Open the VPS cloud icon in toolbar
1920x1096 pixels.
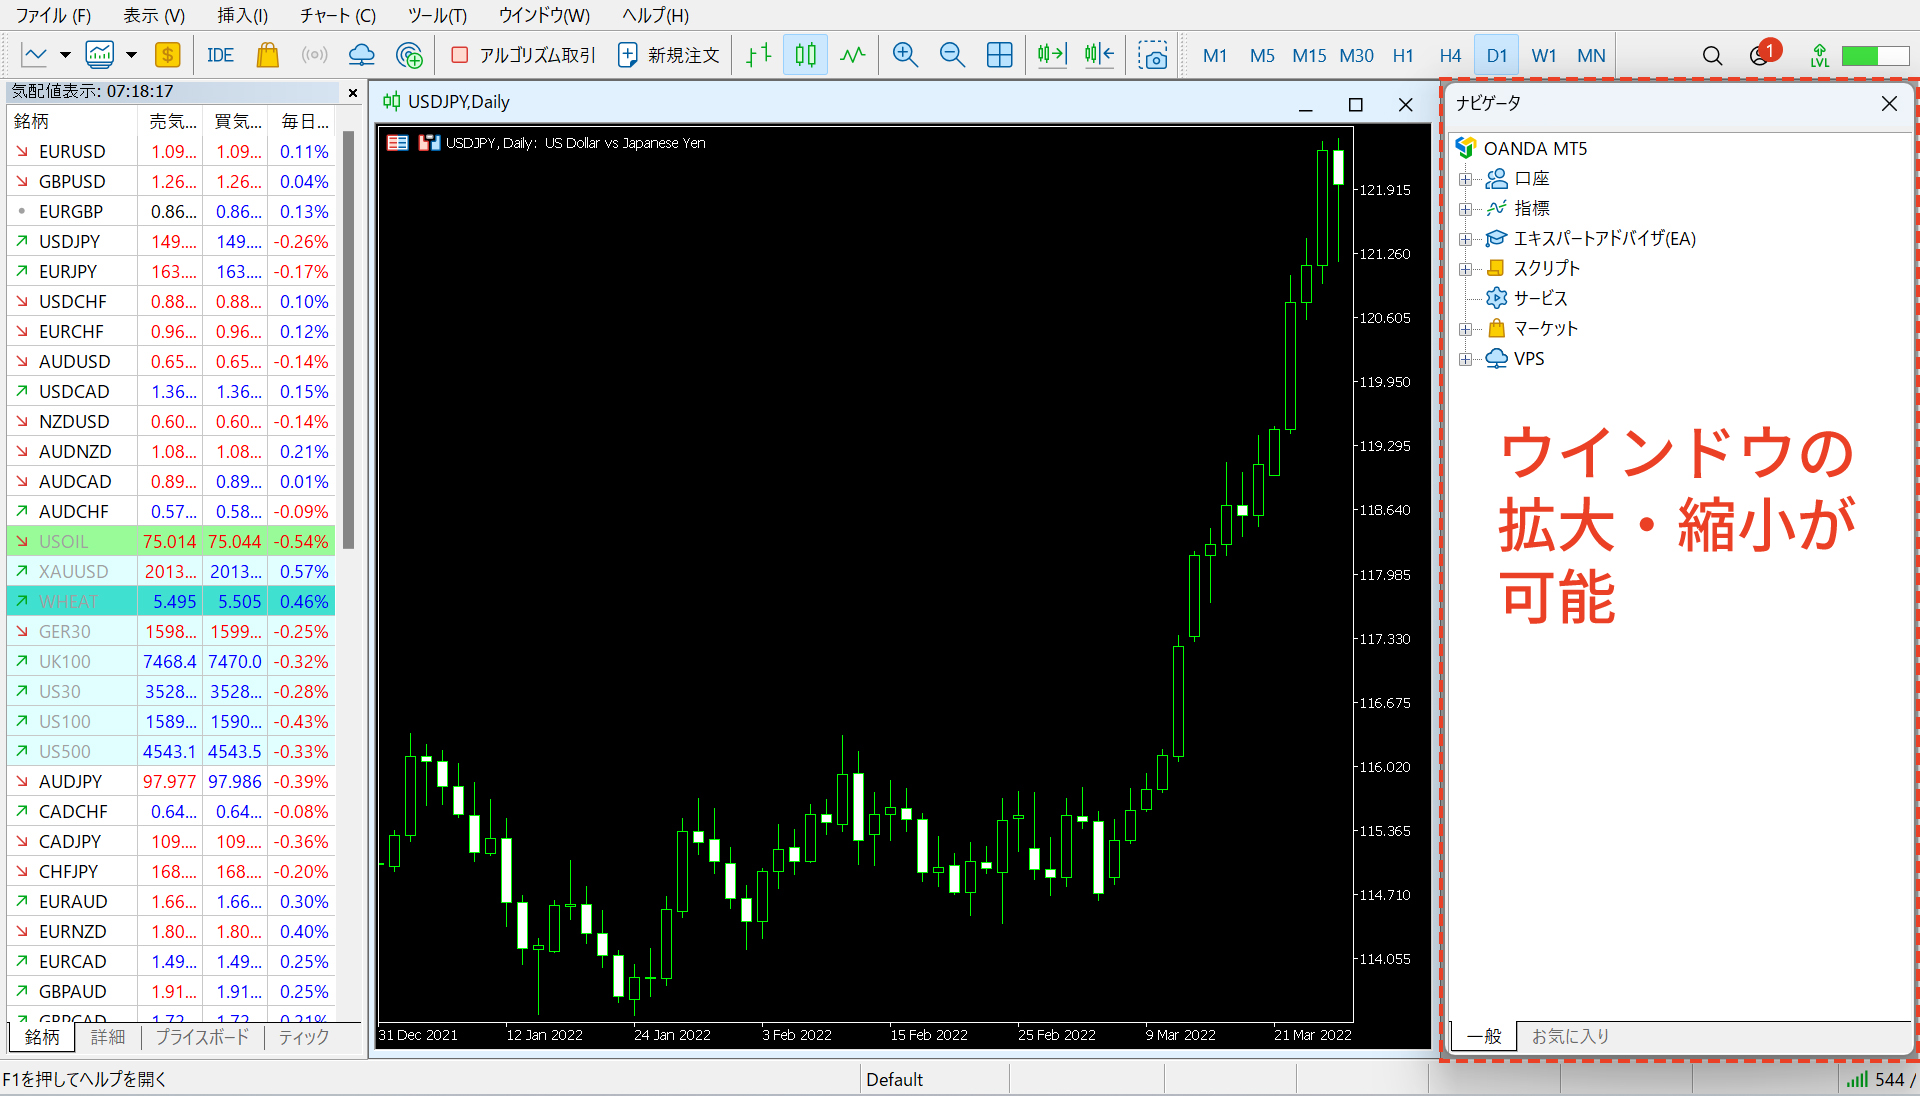(361, 55)
